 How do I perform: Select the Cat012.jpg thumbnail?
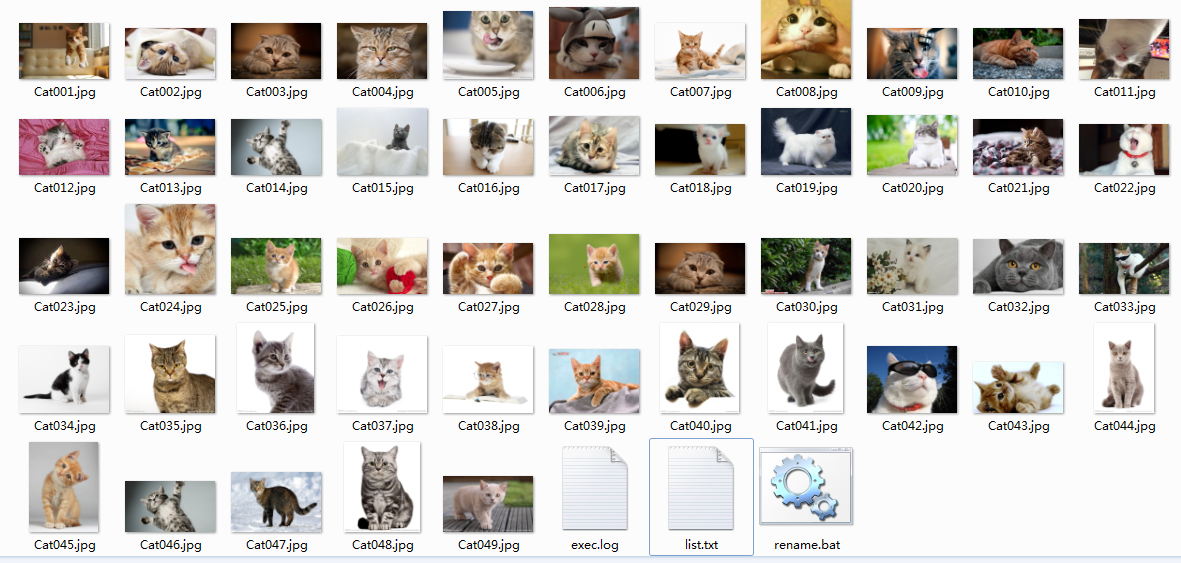[64, 147]
